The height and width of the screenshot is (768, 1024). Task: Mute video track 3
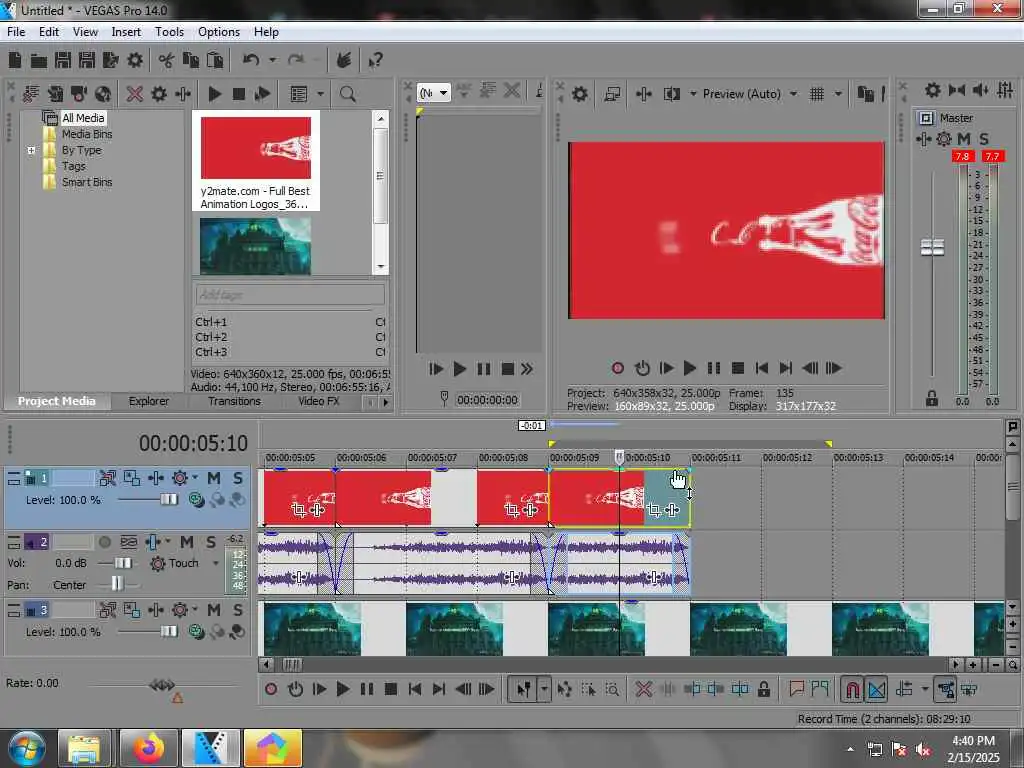click(214, 610)
